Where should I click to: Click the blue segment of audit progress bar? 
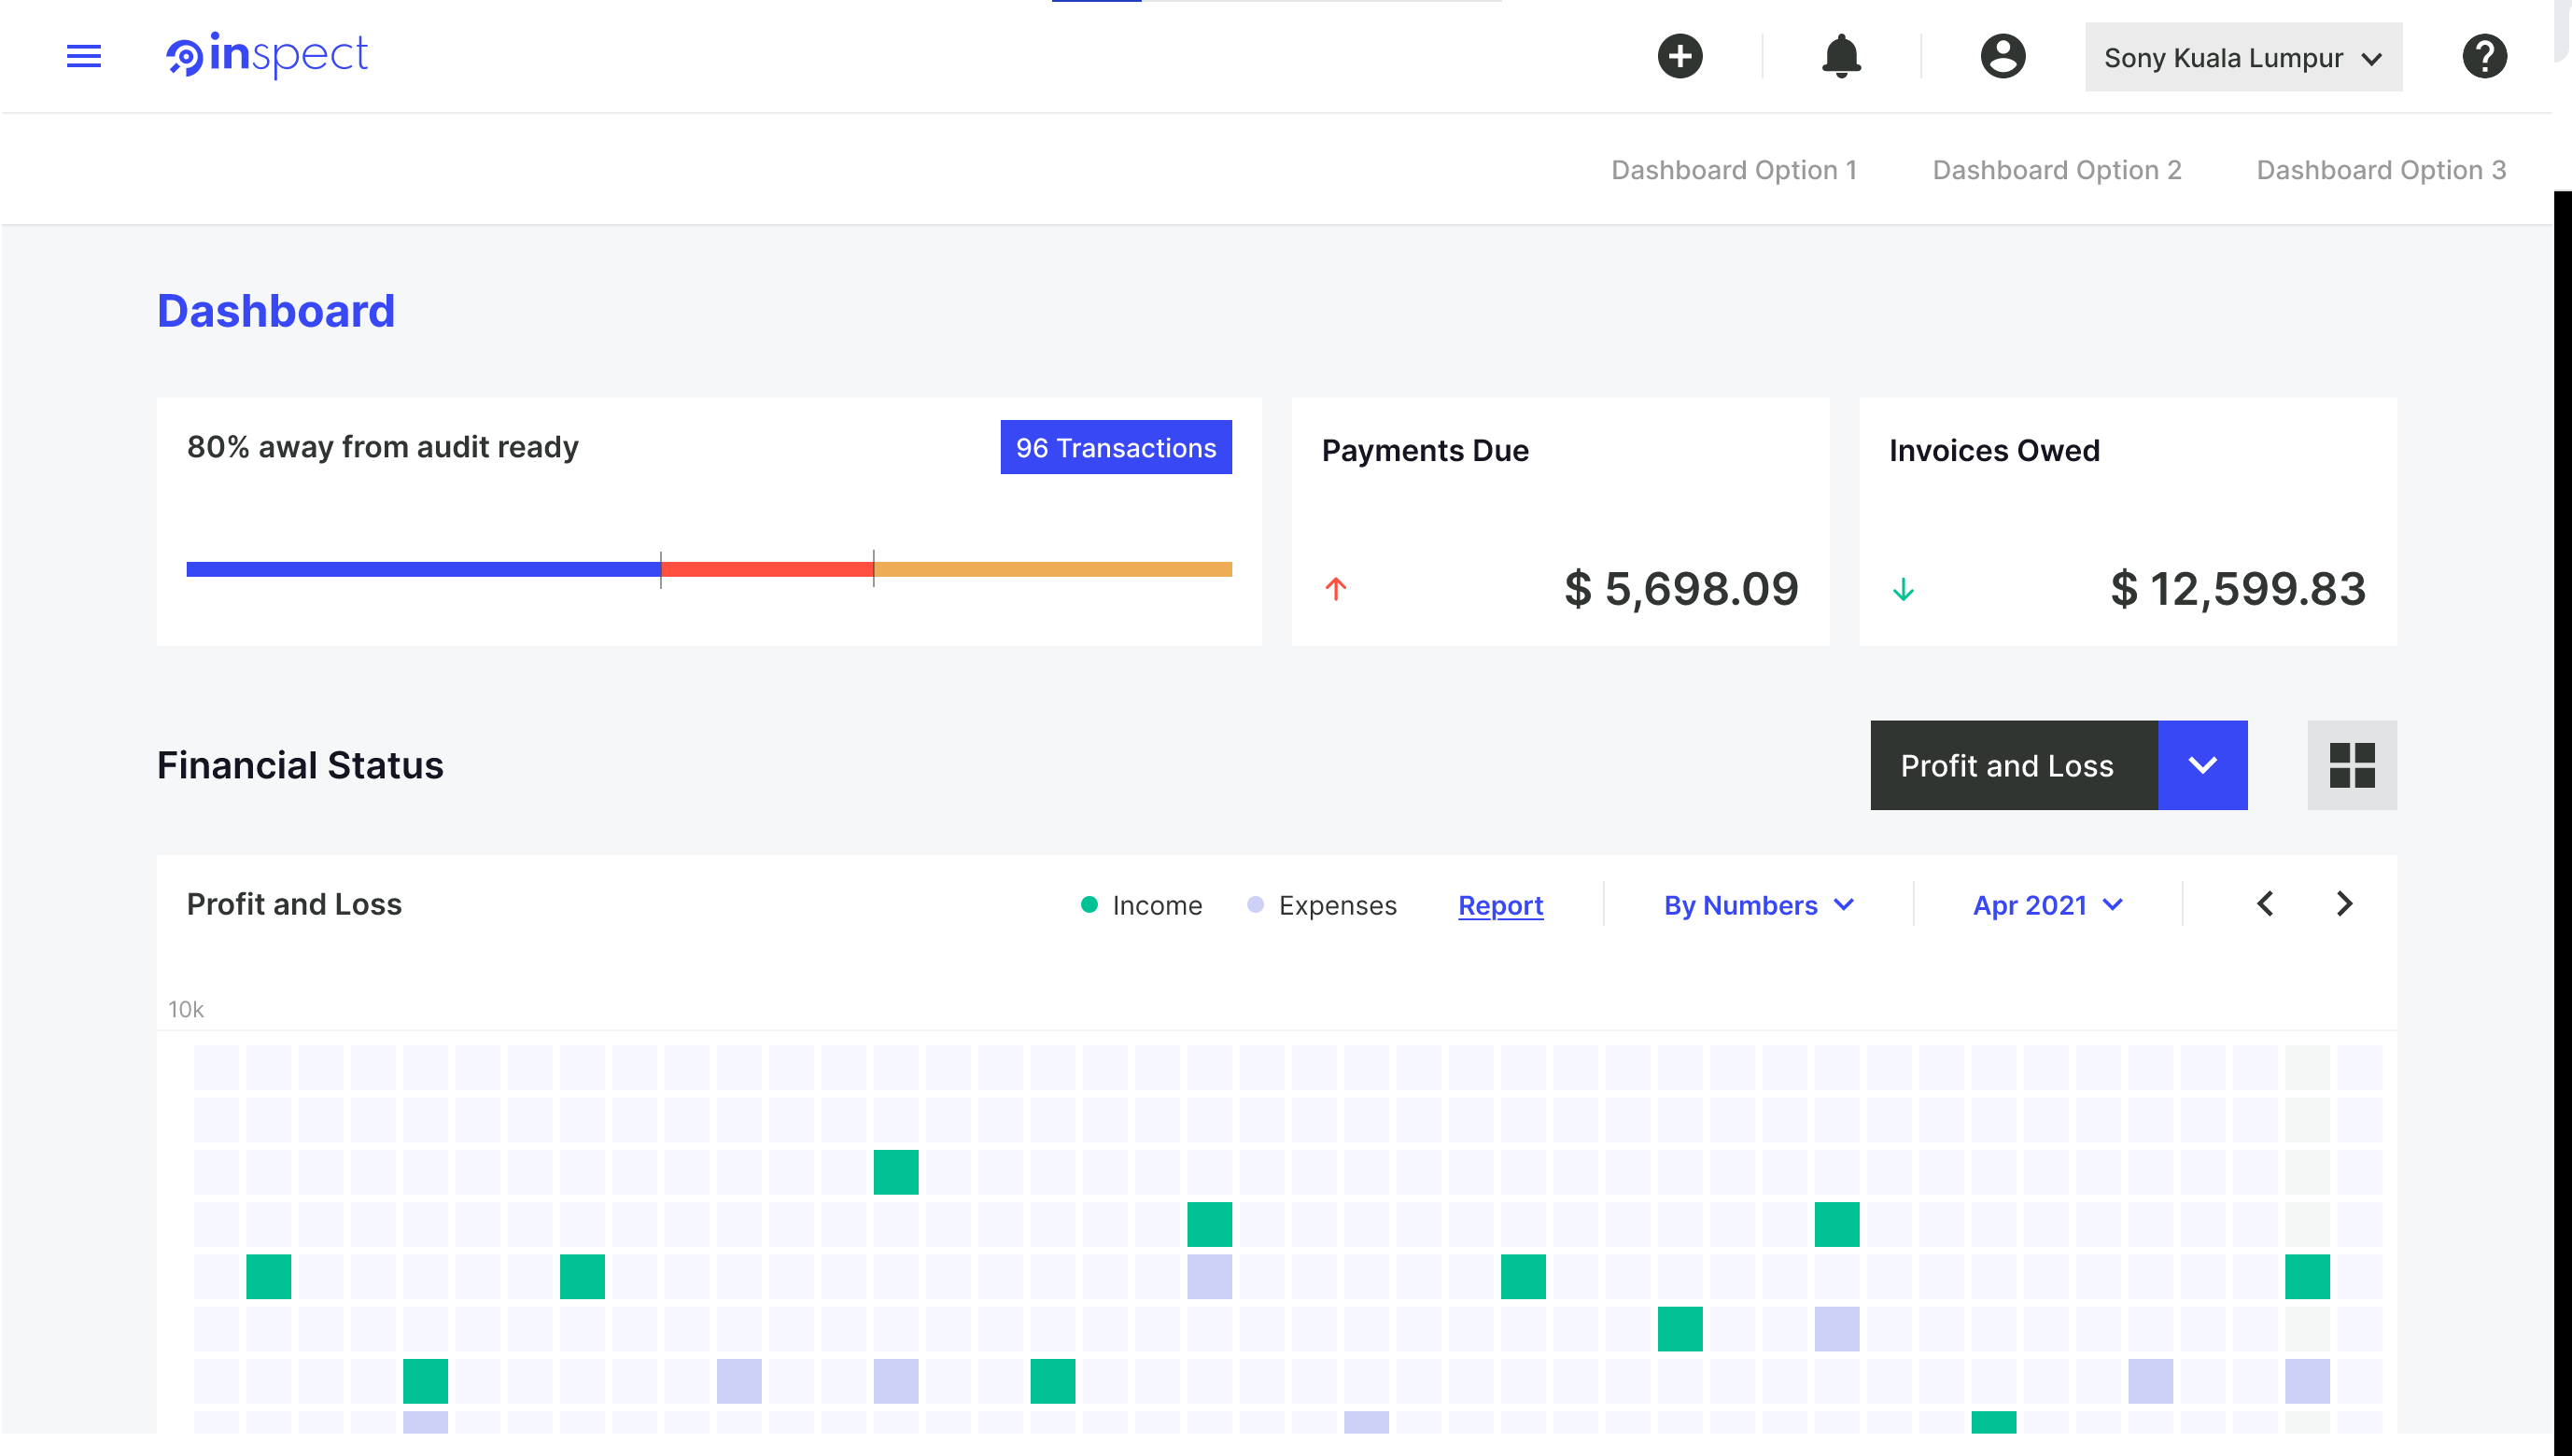click(x=423, y=569)
